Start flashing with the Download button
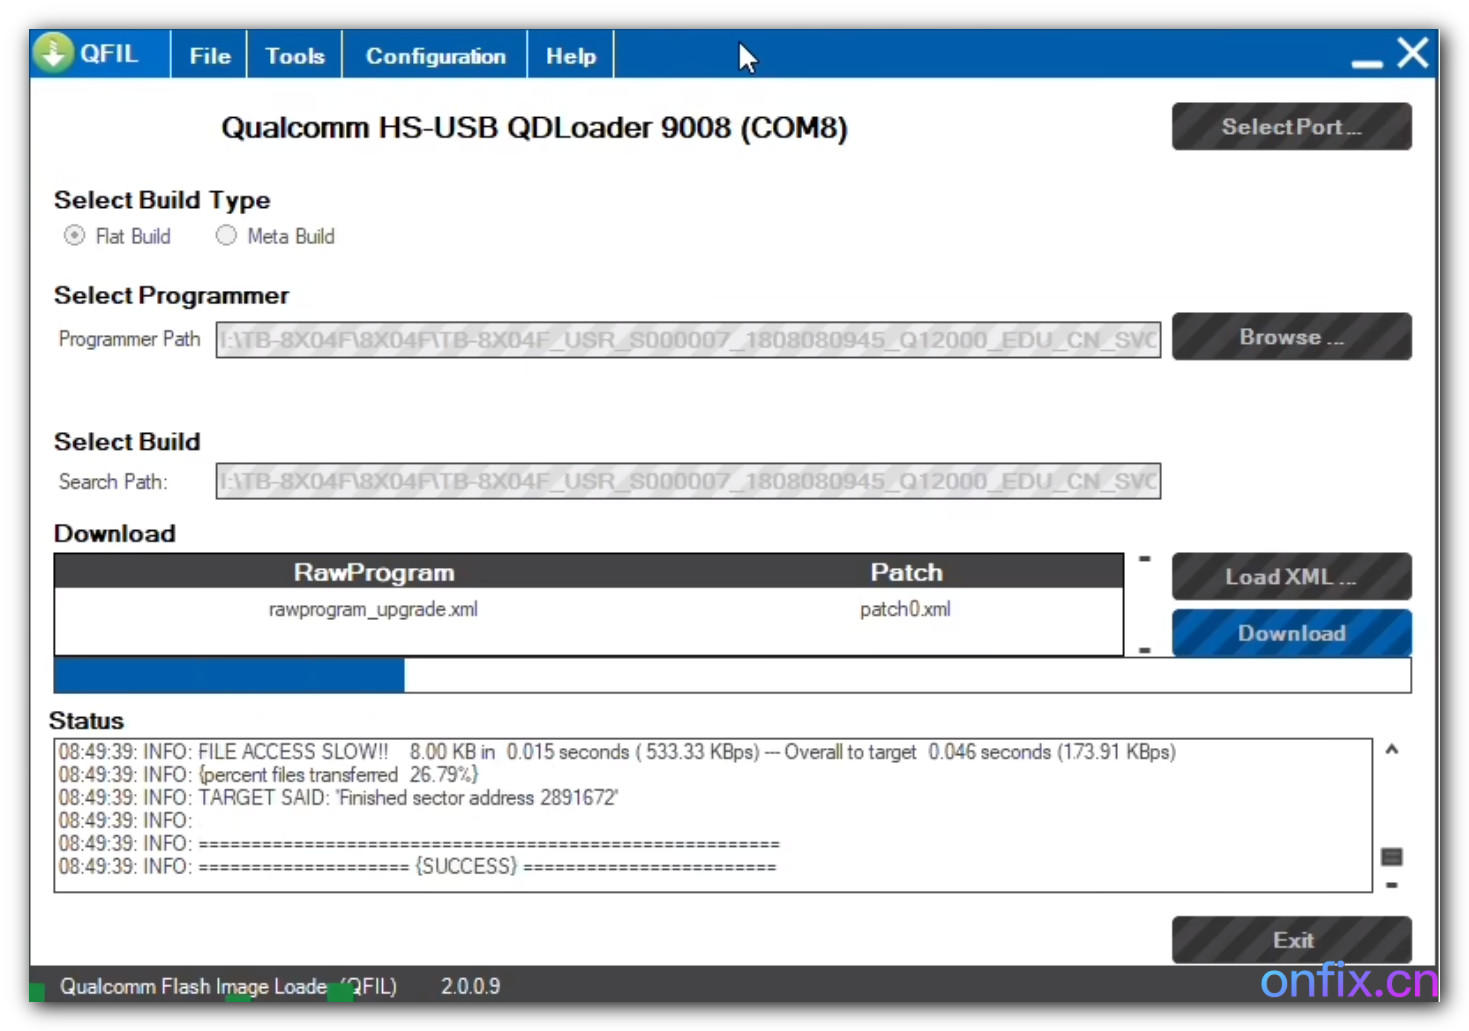The width and height of the screenshot is (1469, 1031). (1290, 633)
